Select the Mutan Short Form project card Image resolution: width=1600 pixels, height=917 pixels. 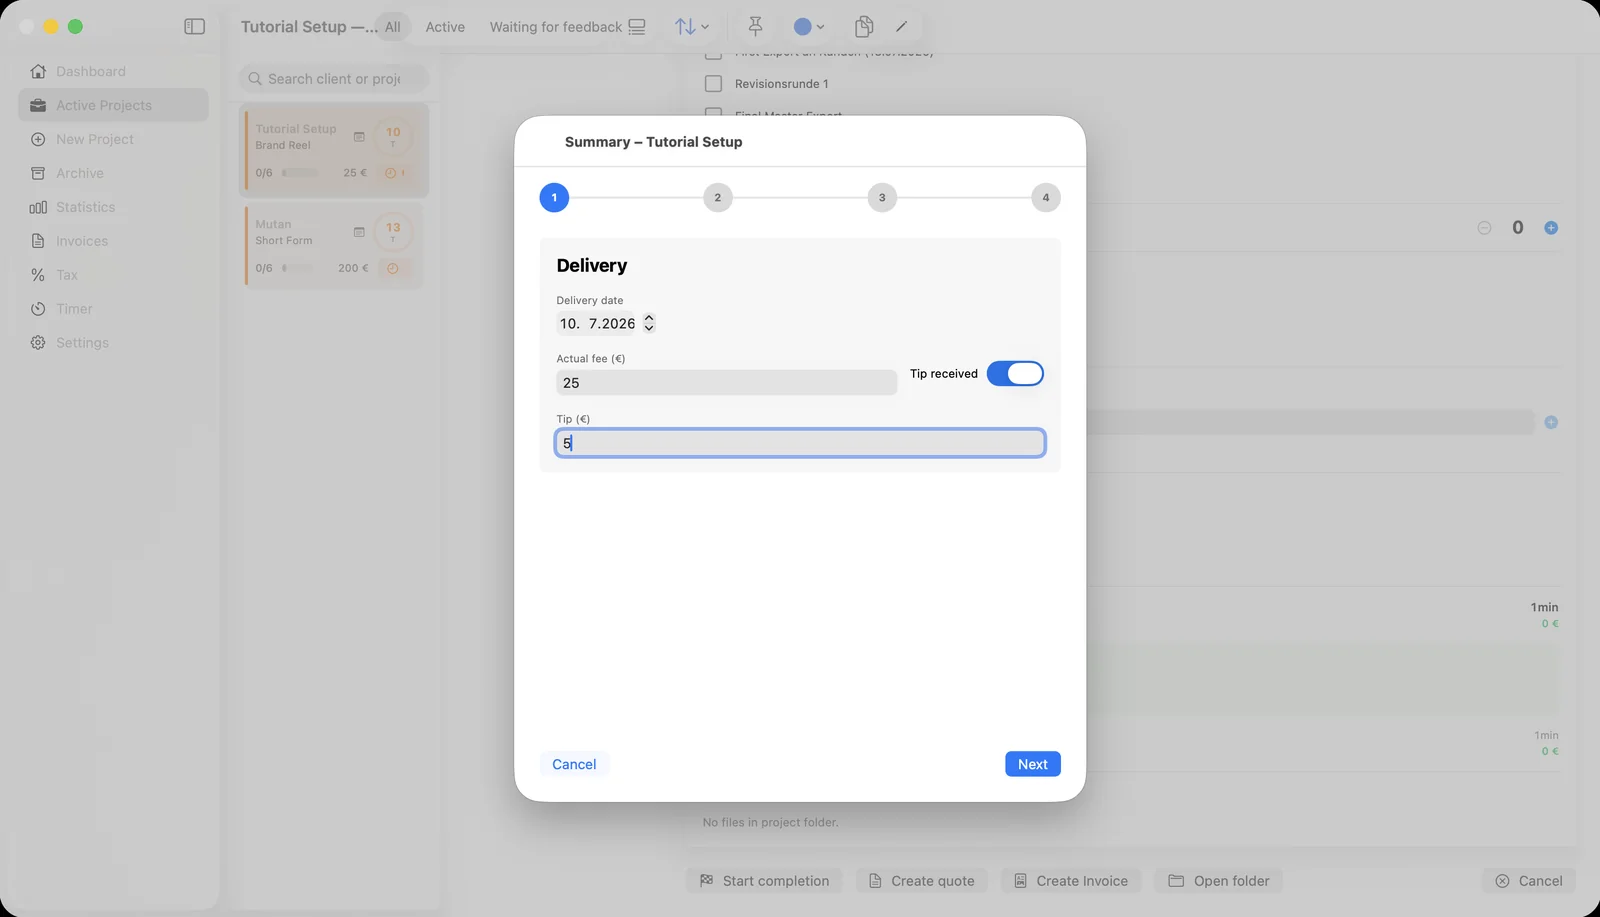click(x=334, y=246)
